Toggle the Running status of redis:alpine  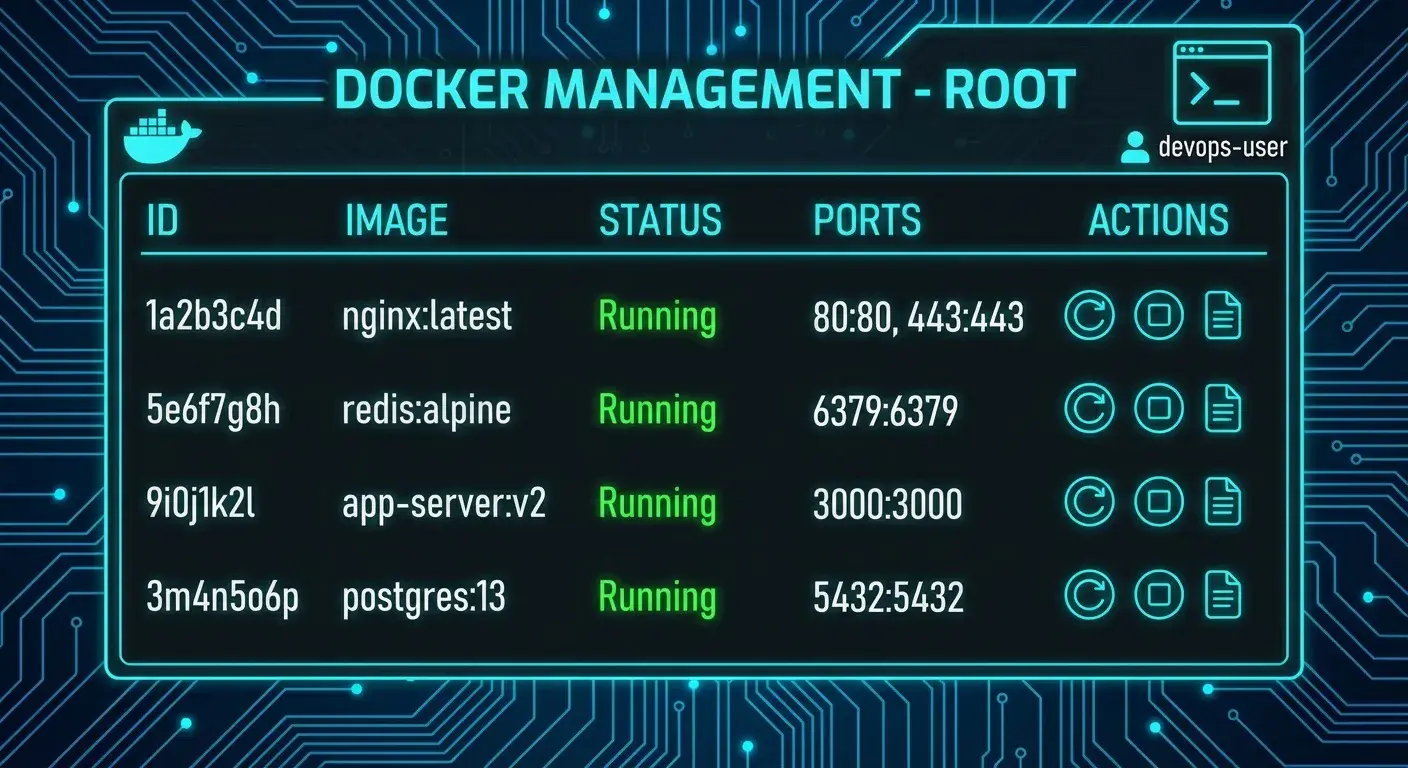coord(657,409)
